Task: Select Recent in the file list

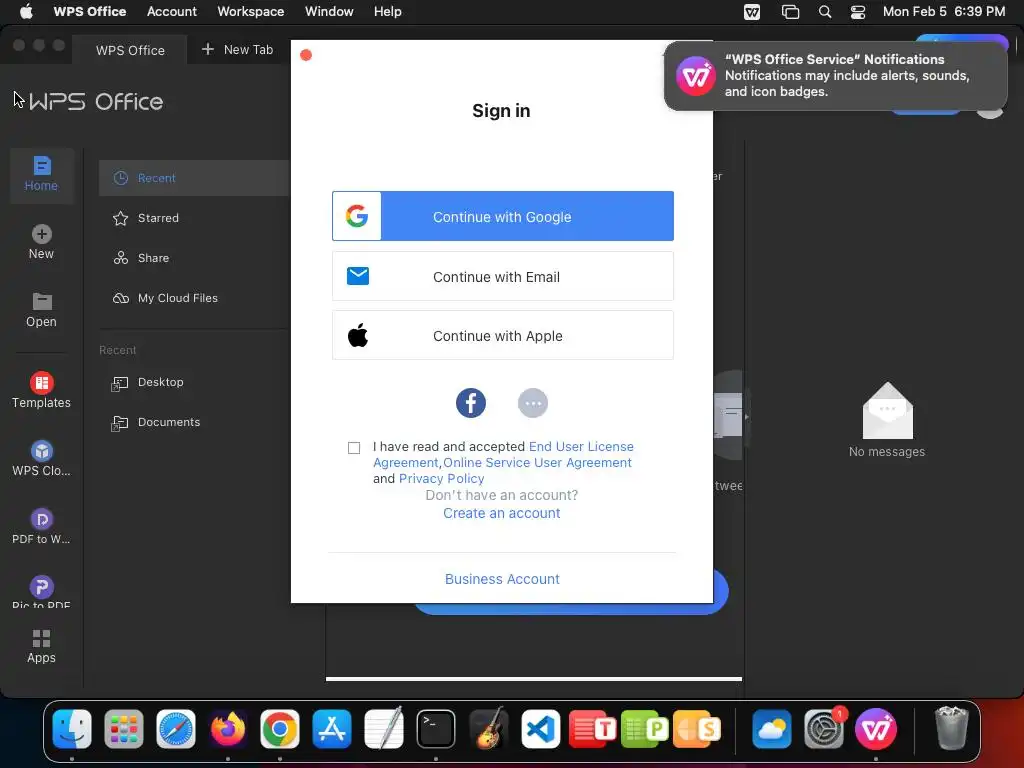Action: click(194, 178)
